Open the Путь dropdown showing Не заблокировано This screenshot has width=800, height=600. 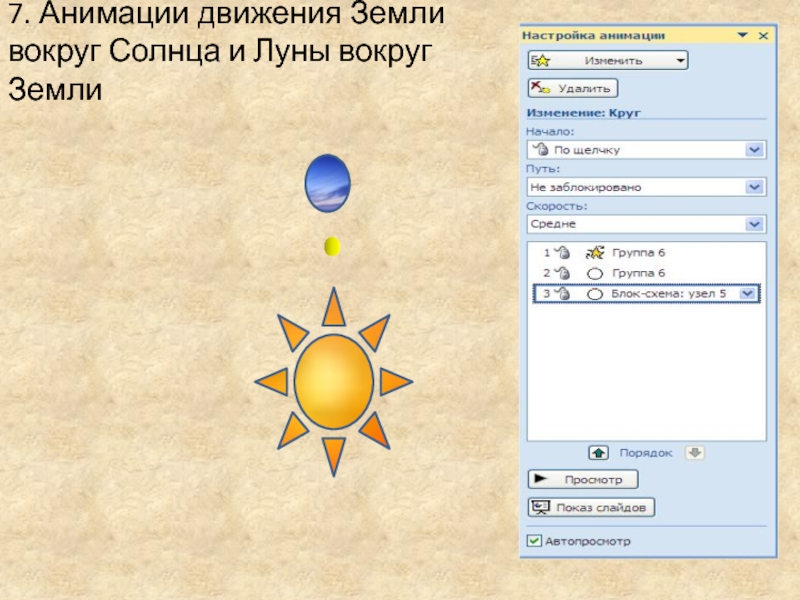(x=646, y=187)
